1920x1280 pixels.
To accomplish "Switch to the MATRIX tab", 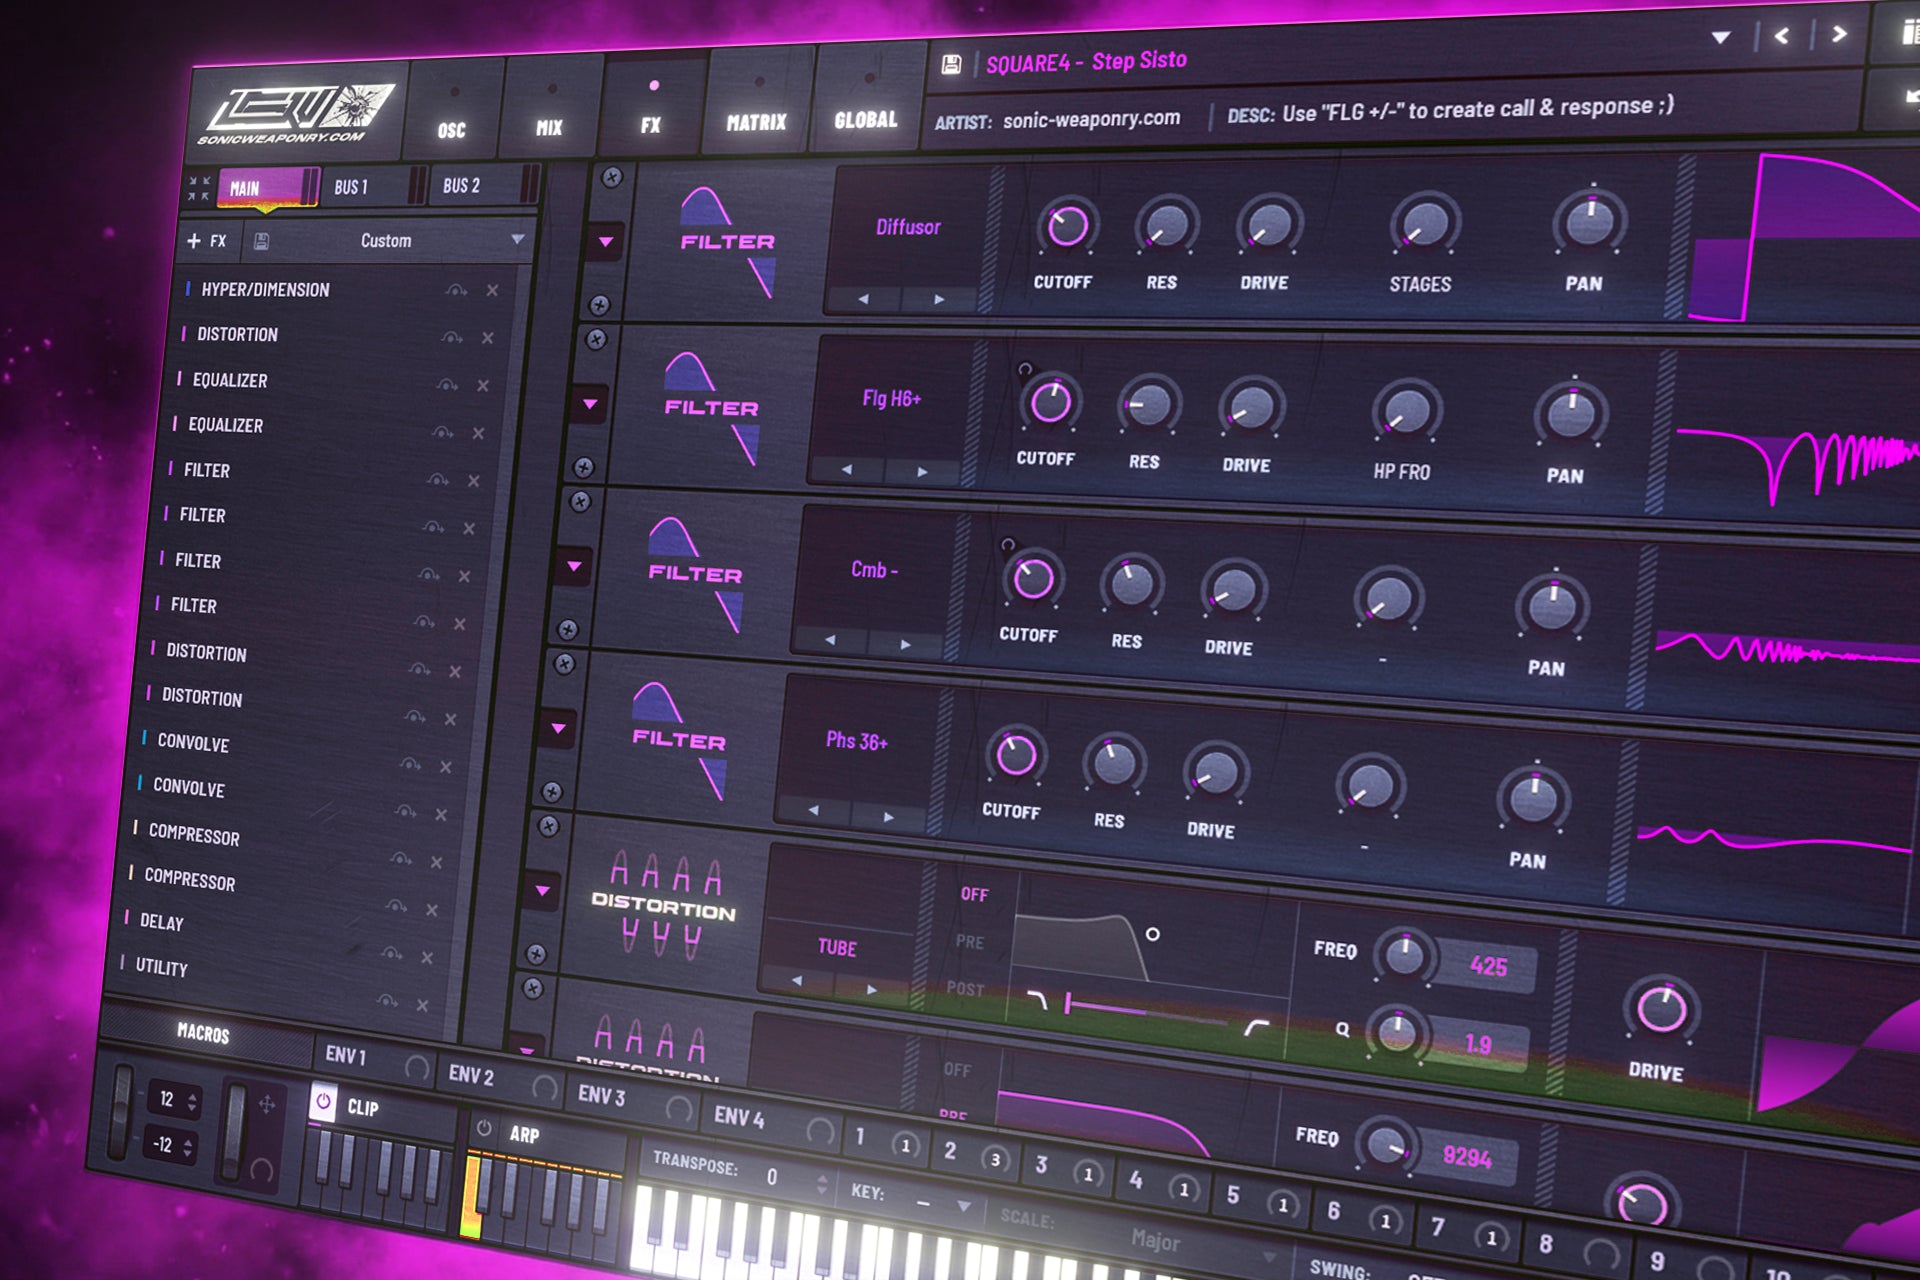I will tap(756, 122).
